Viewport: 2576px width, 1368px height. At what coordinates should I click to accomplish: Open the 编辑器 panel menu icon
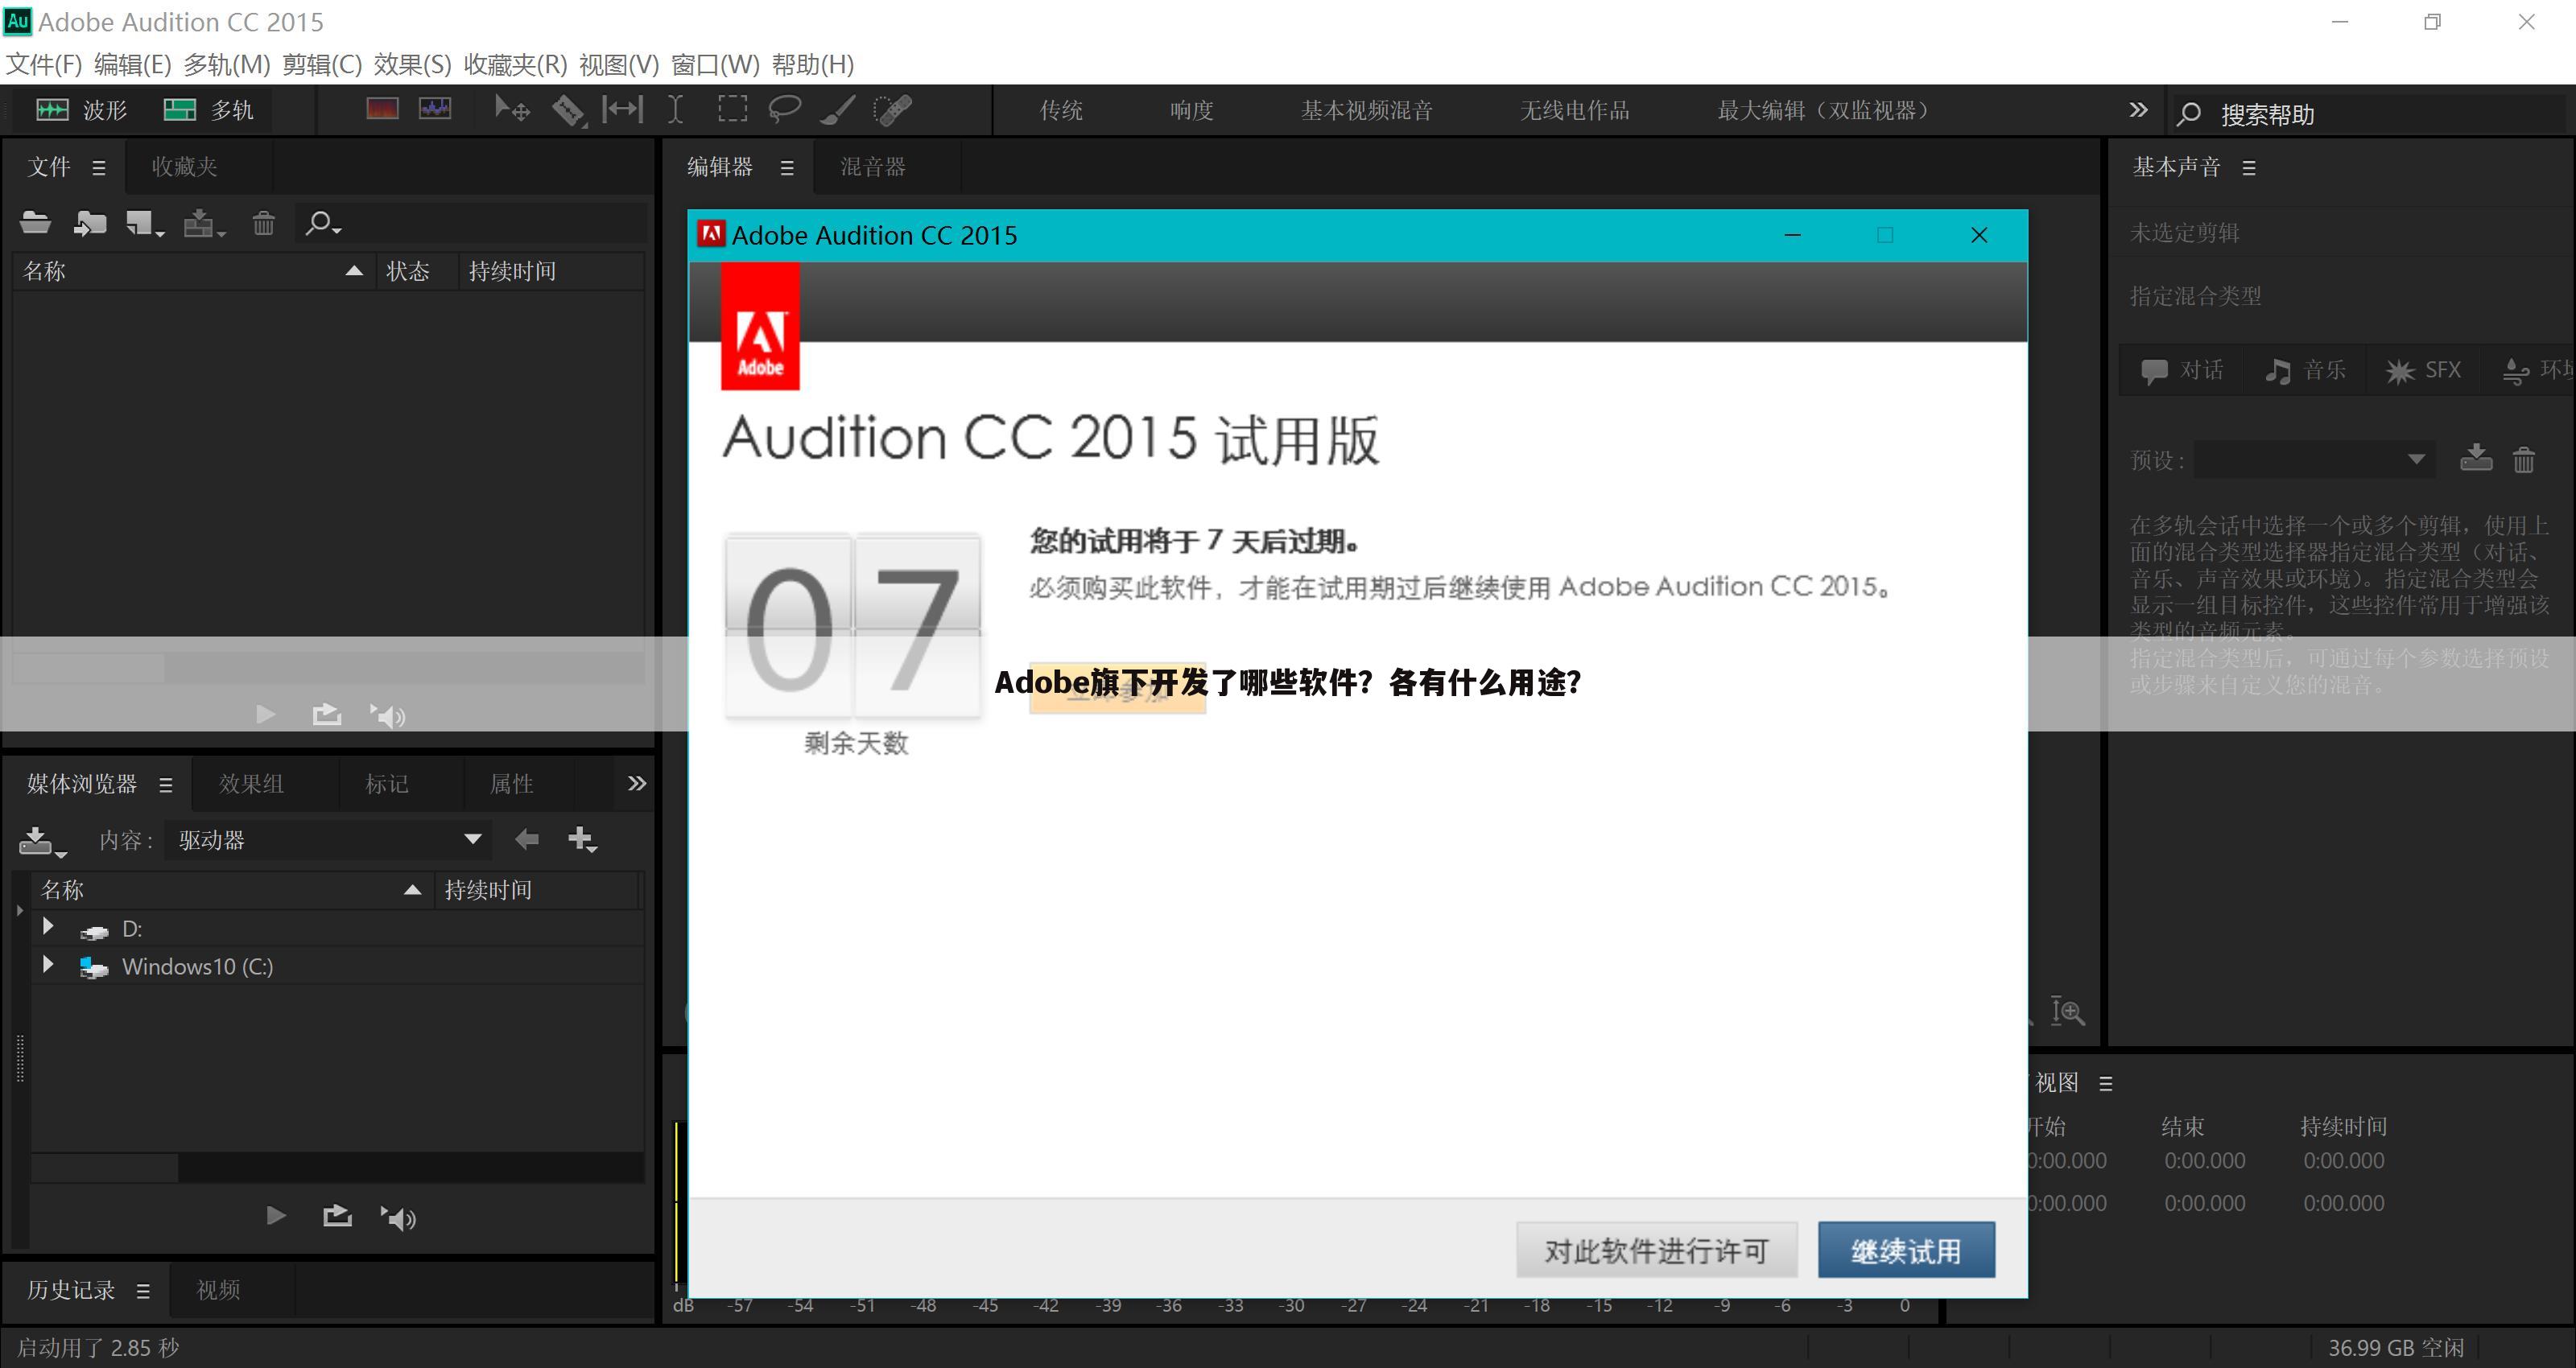(x=787, y=168)
